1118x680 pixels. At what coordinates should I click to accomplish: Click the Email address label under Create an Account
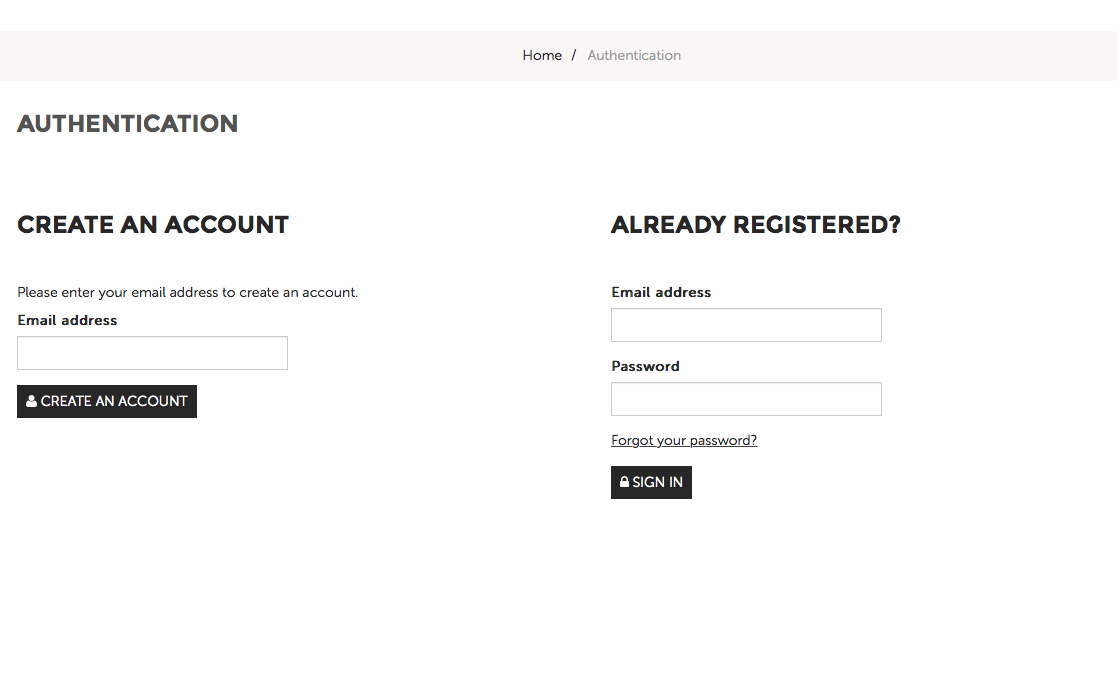tap(67, 320)
